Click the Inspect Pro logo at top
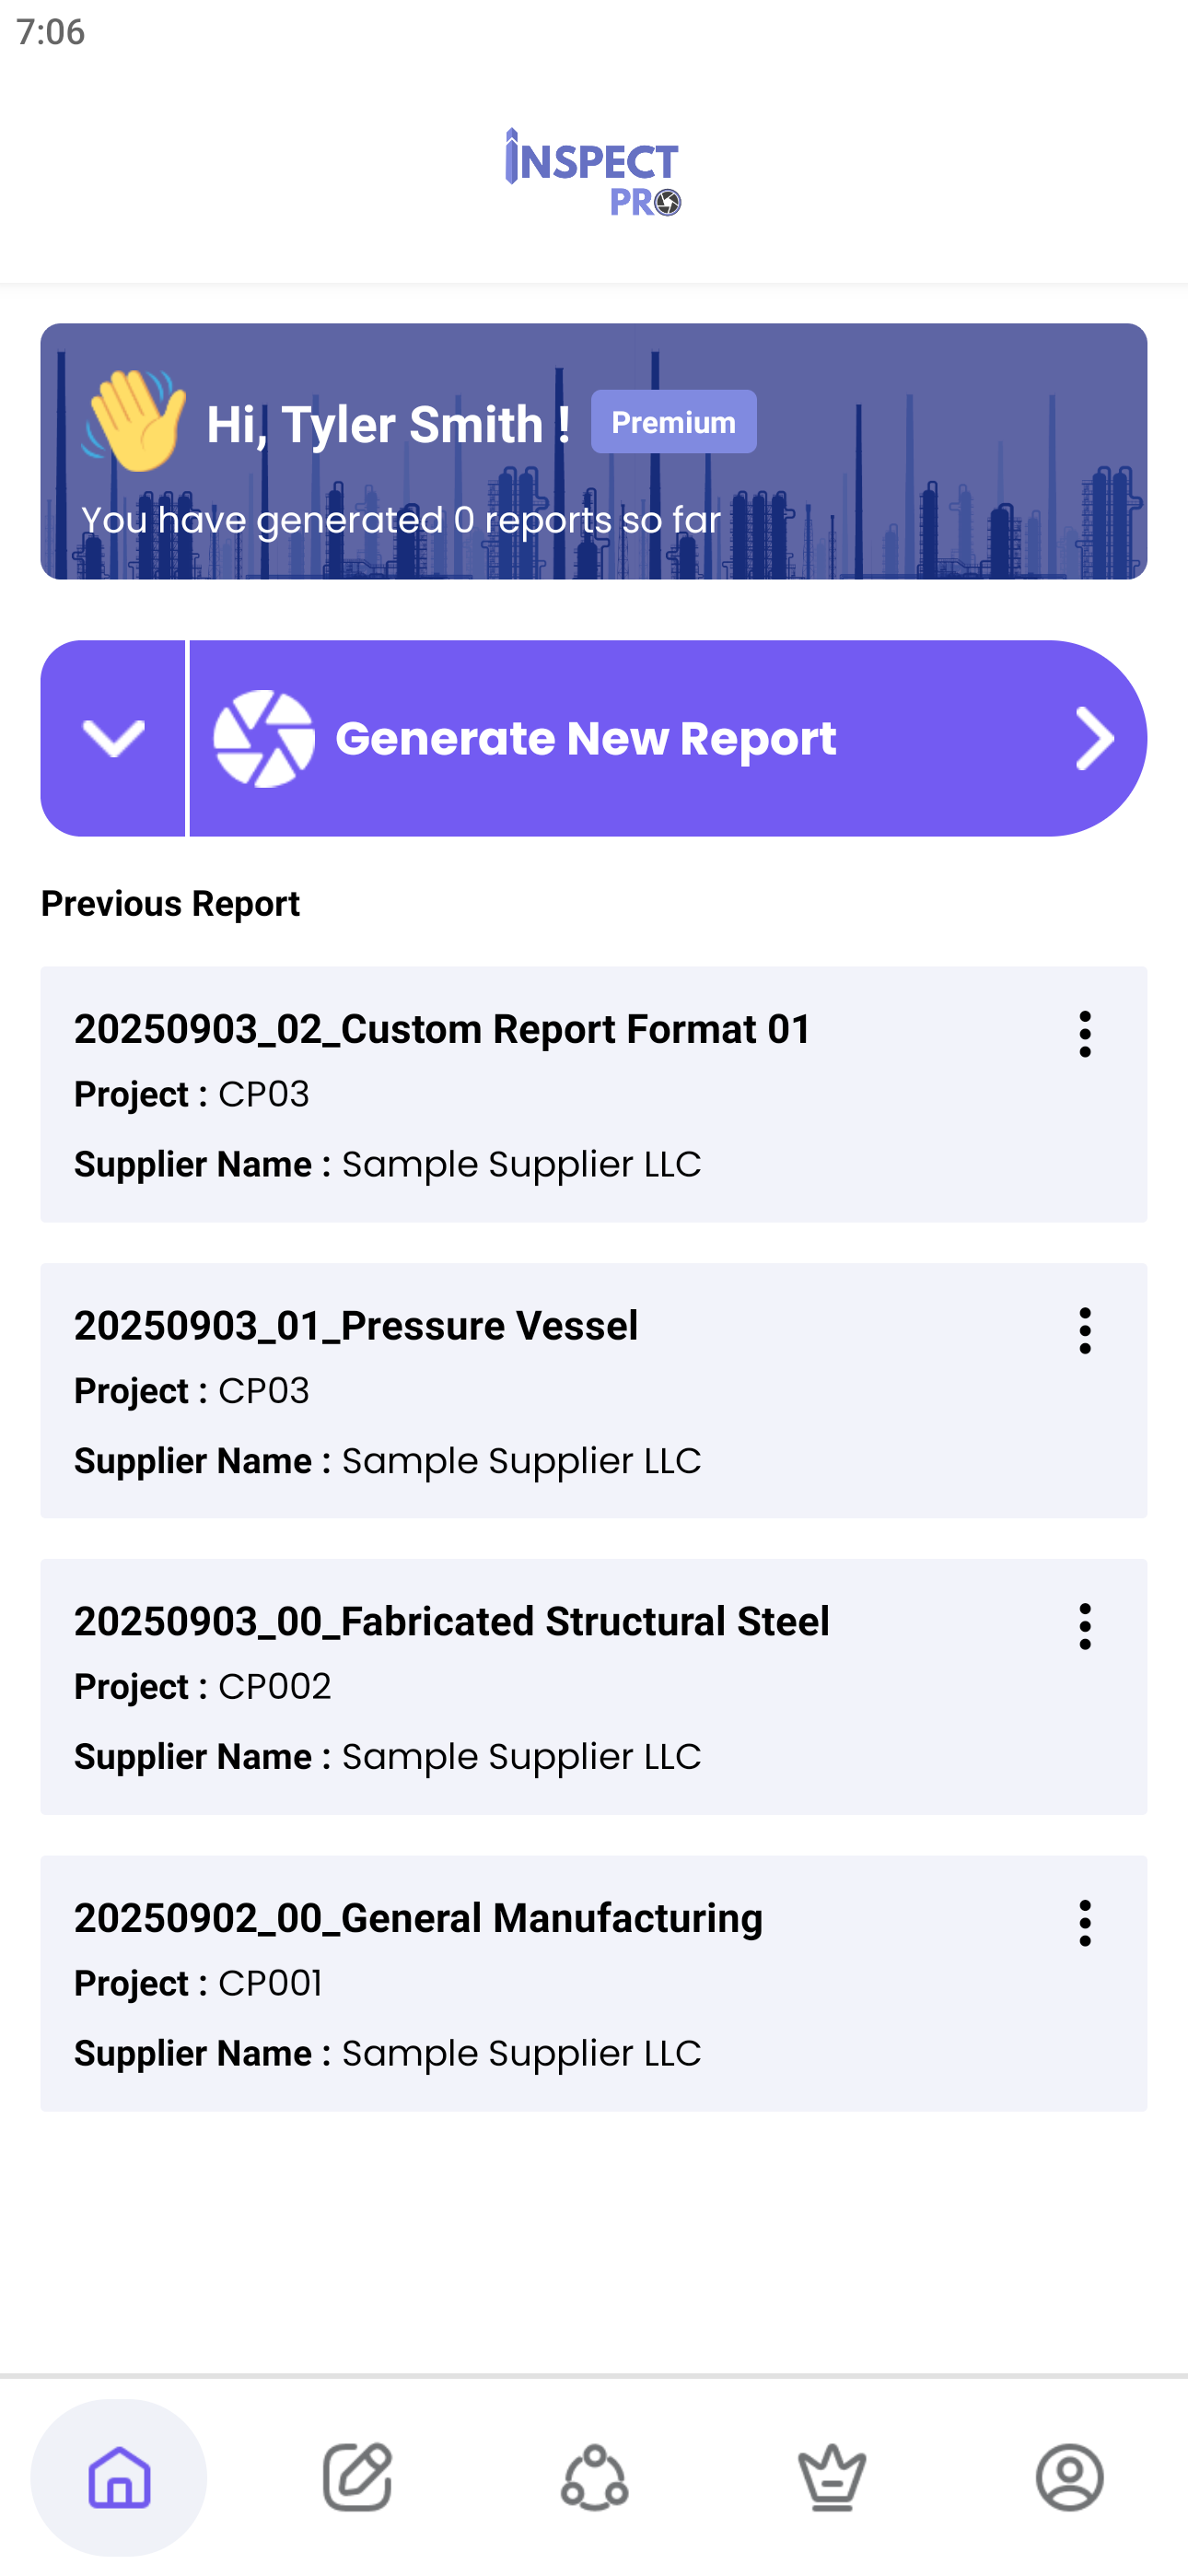 [593, 172]
